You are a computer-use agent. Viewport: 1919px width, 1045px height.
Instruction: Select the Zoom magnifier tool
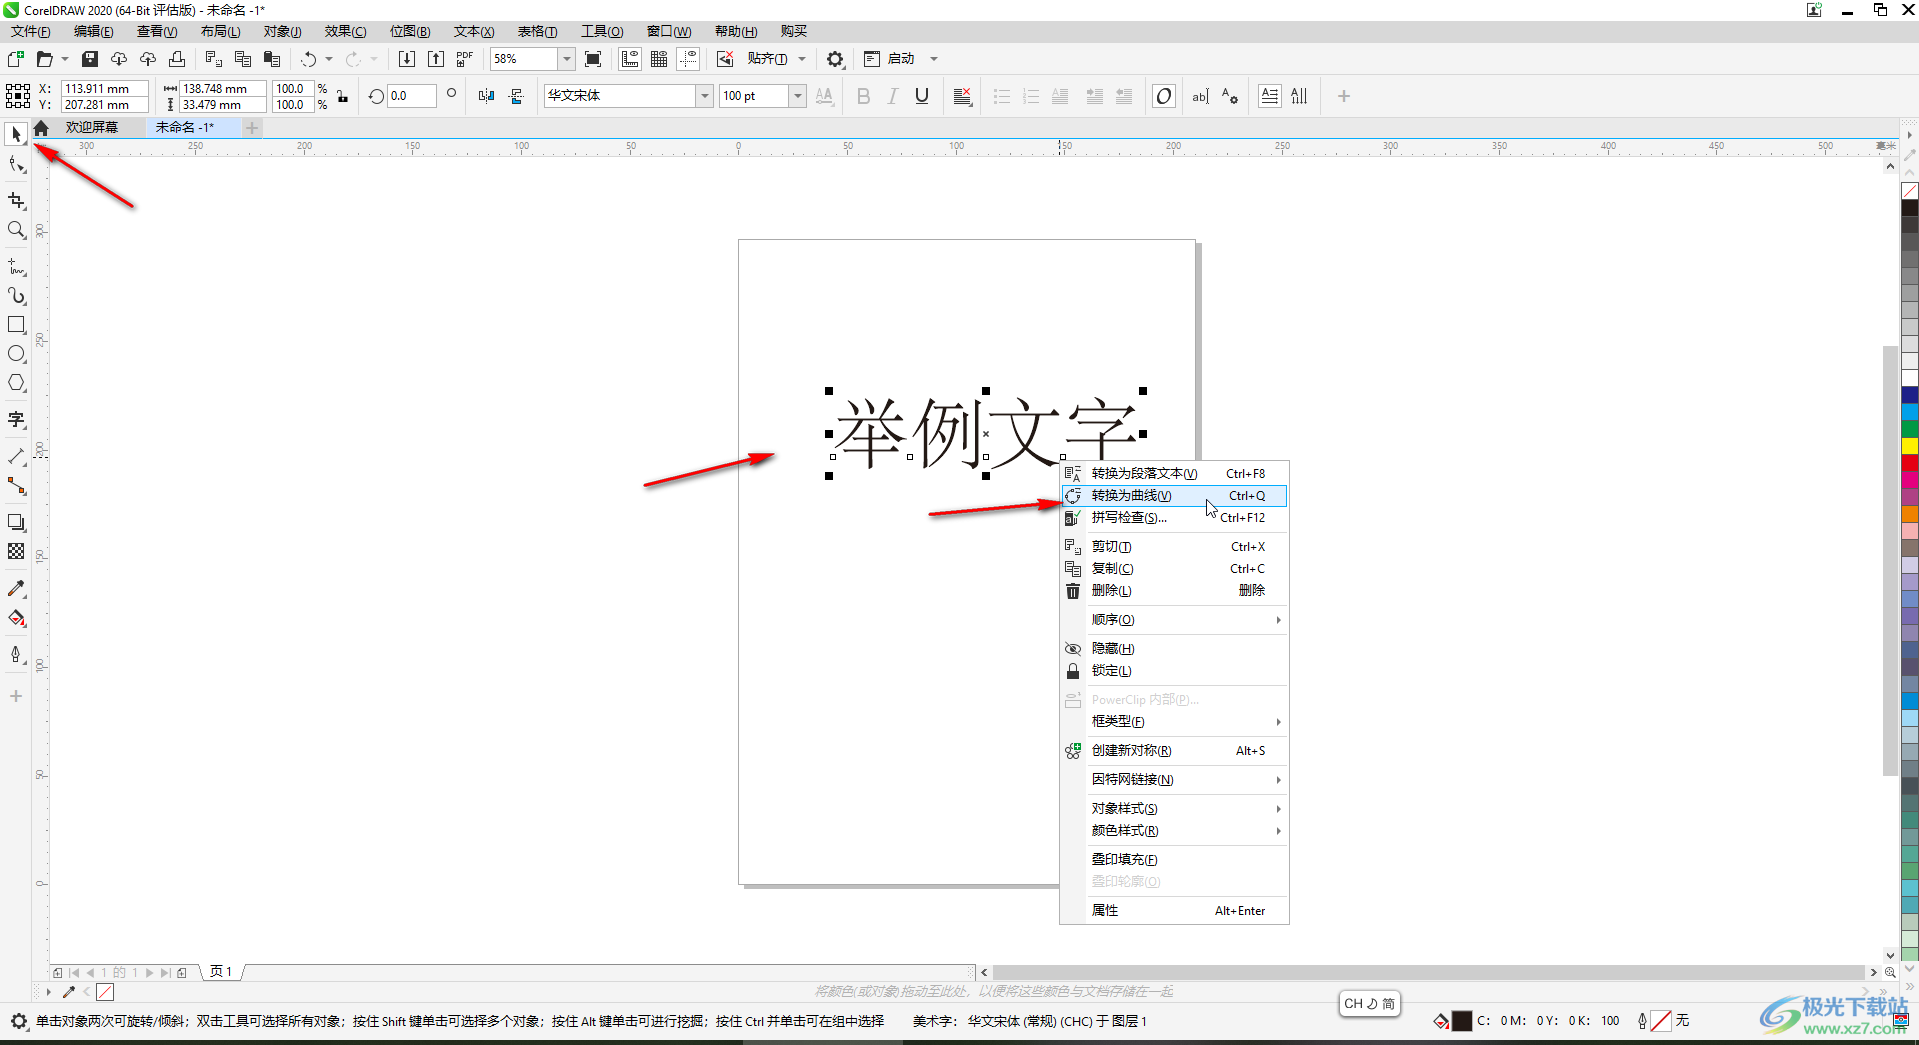pyautogui.click(x=16, y=230)
